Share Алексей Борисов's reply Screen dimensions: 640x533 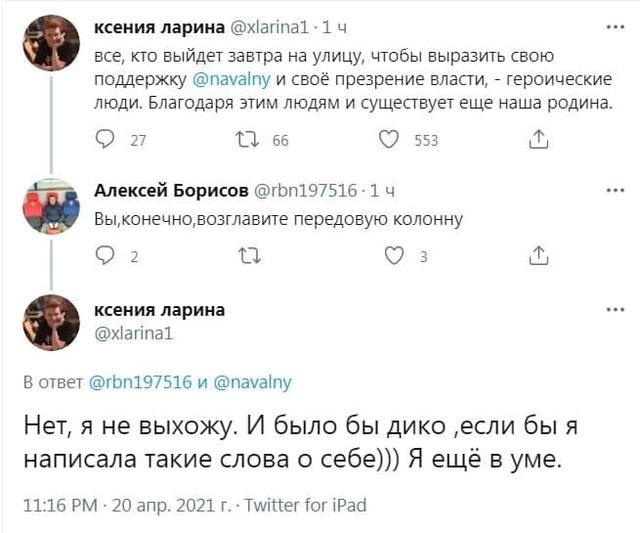(x=538, y=256)
